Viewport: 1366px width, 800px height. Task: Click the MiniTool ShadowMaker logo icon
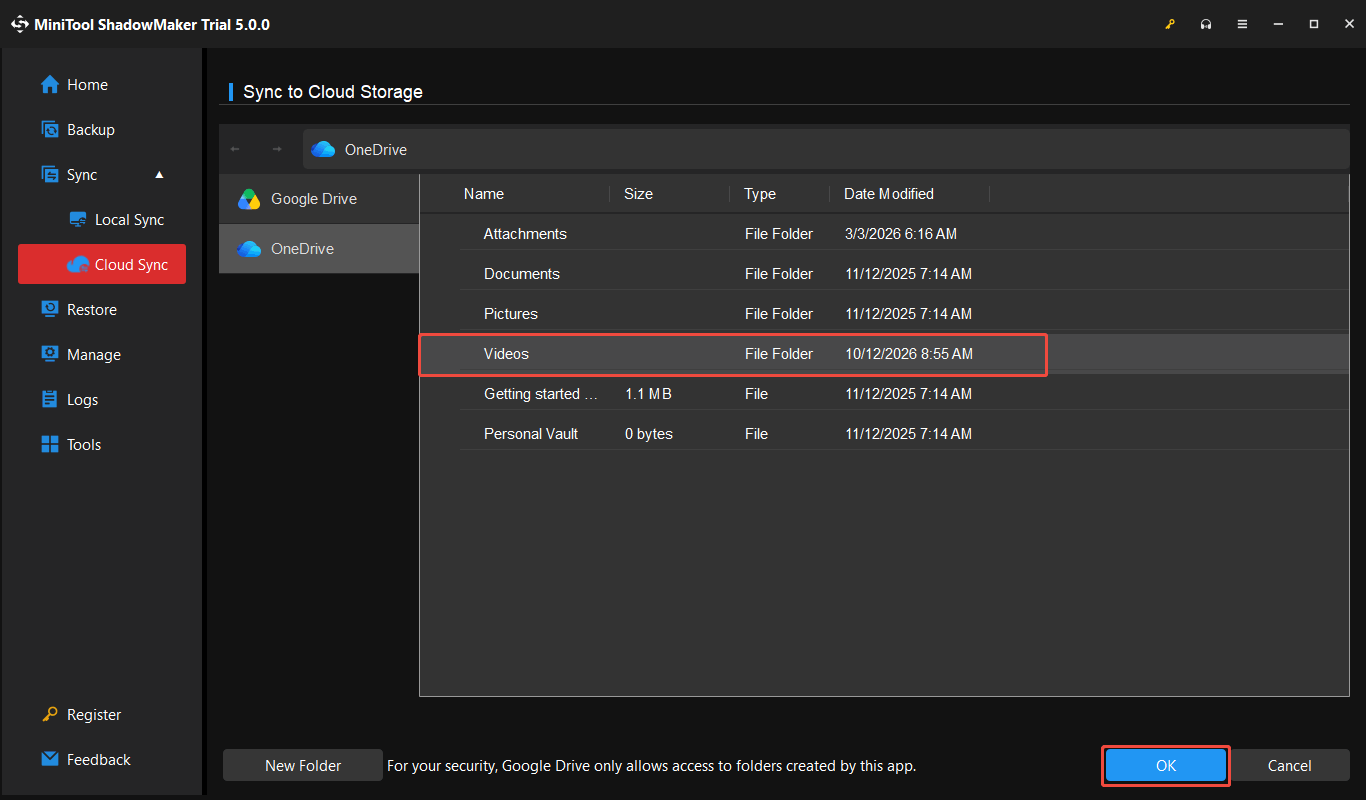[20, 24]
